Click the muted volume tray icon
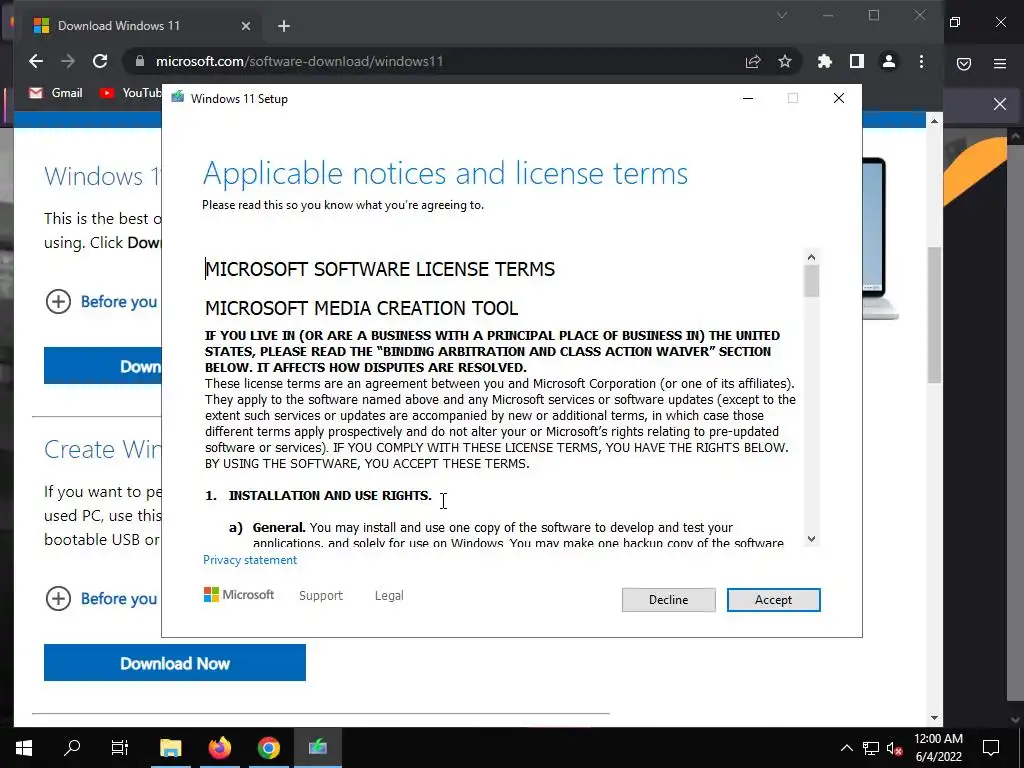1024x768 pixels. (894, 748)
